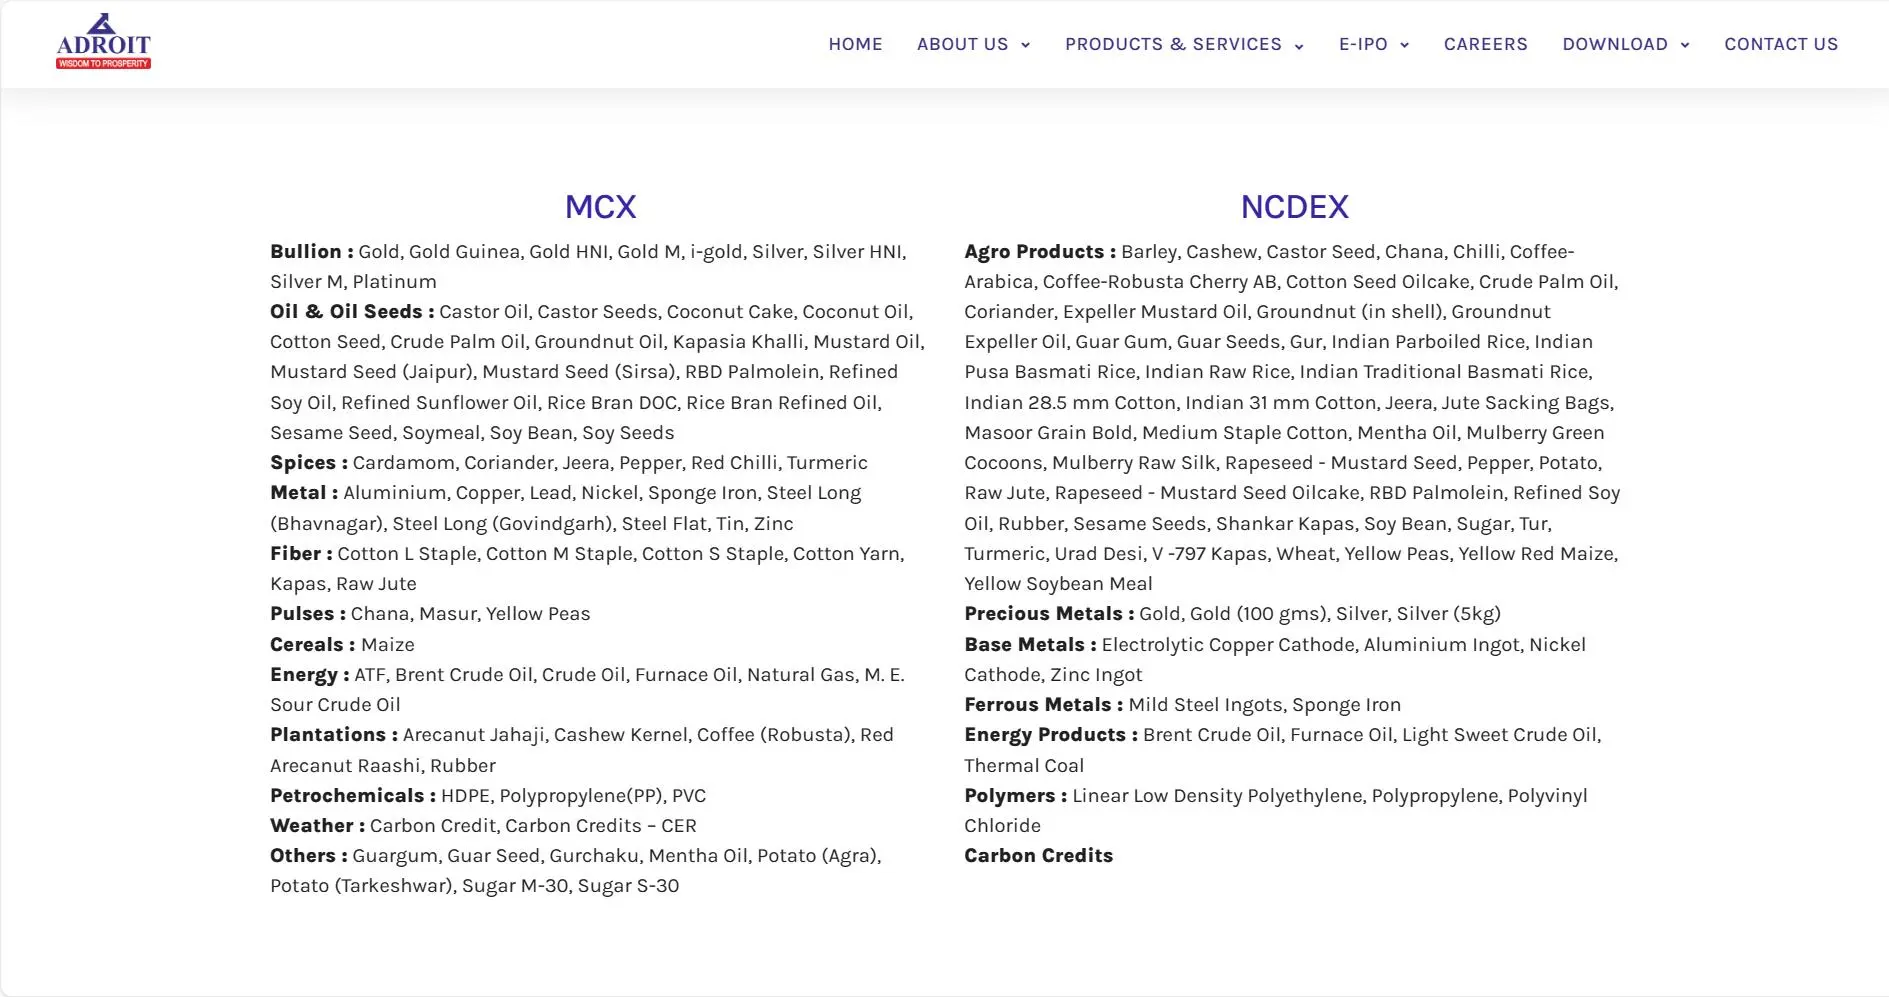The image size is (1889, 997).
Task: Open the E-IPO menu
Action: (1363, 44)
